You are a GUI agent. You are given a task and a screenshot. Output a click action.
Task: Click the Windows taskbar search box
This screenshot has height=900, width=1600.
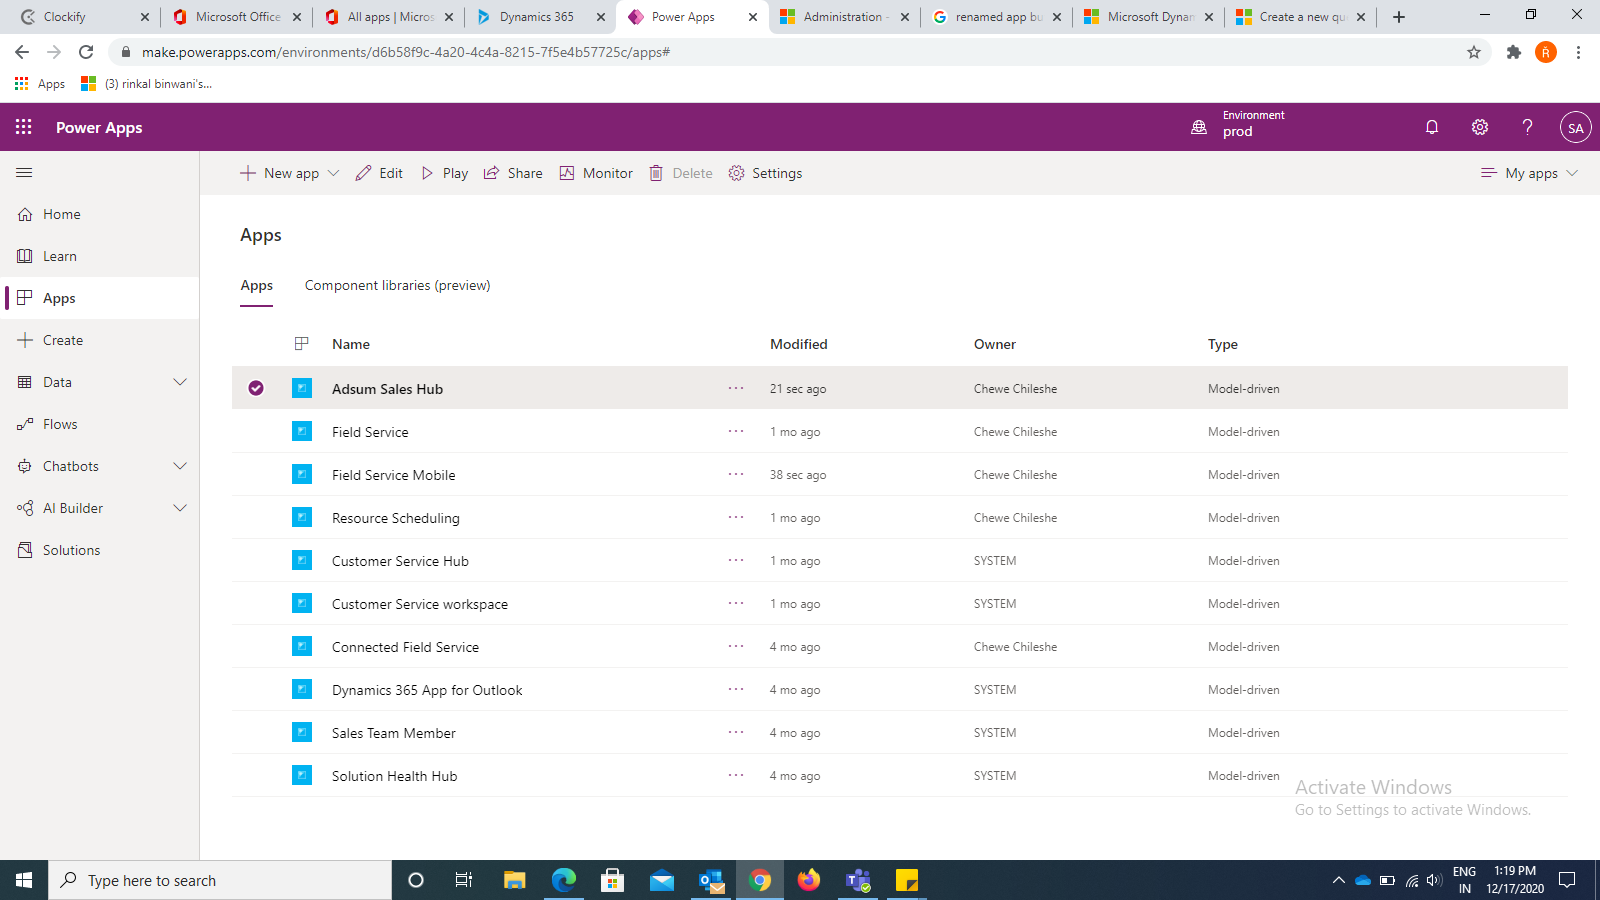coord(220,880)
